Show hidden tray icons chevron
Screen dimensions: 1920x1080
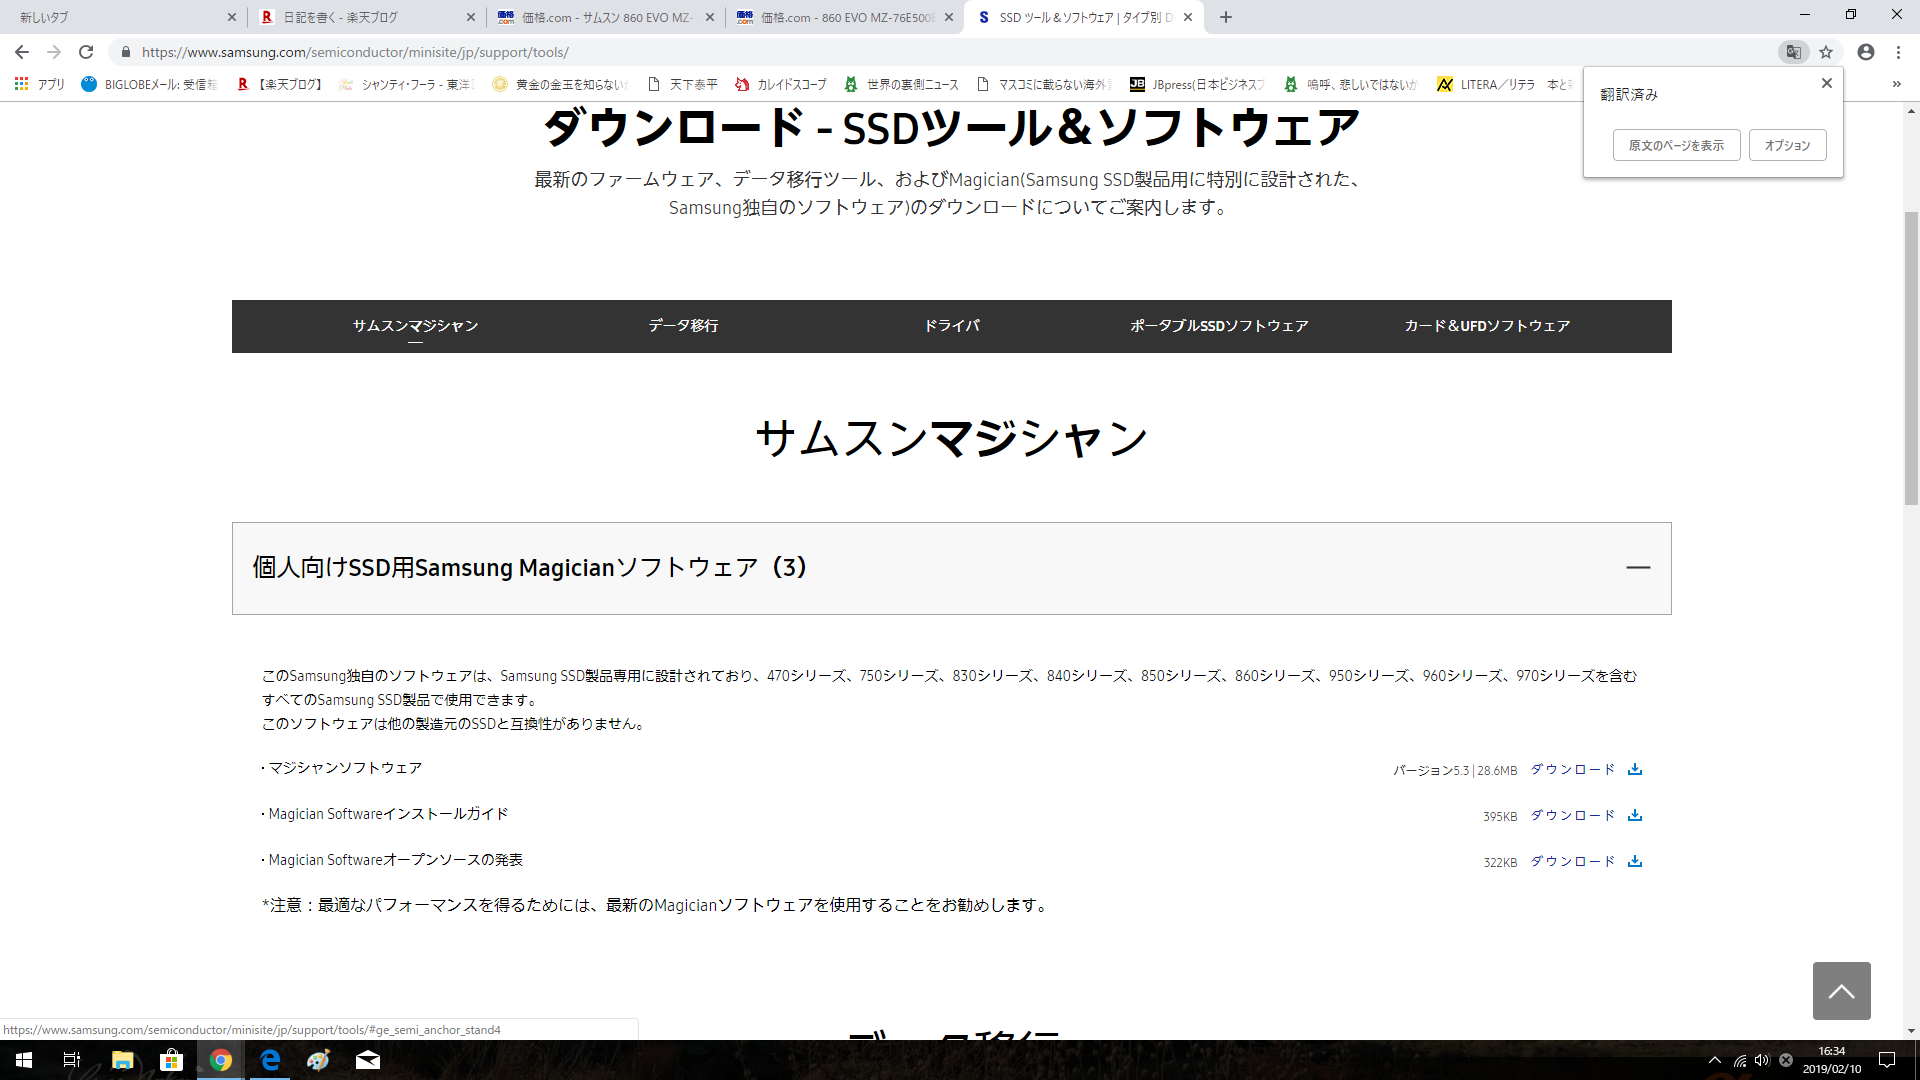pyautogui.click(x=1715, y=1060)
